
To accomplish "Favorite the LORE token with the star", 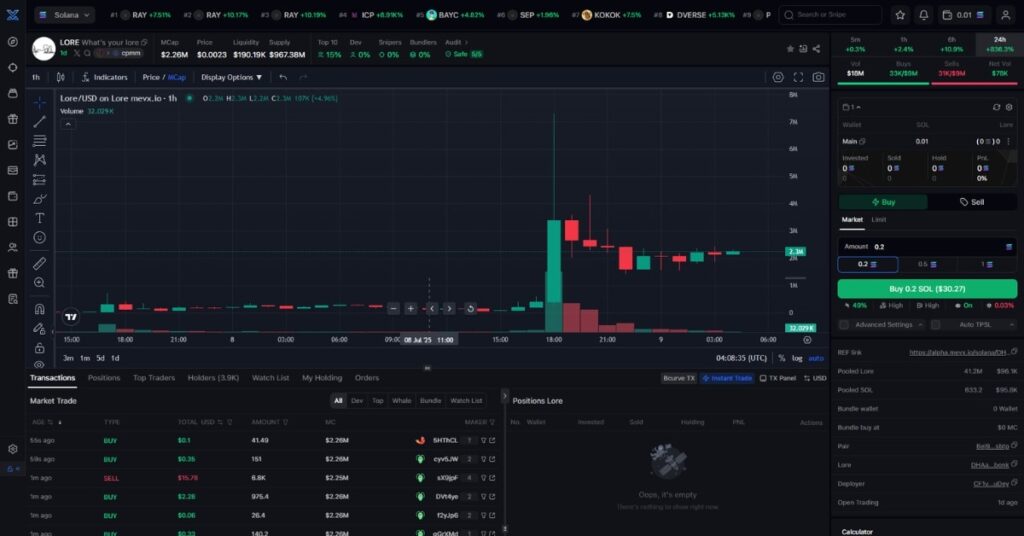I will pyautogui.click(x=790, y=49).
